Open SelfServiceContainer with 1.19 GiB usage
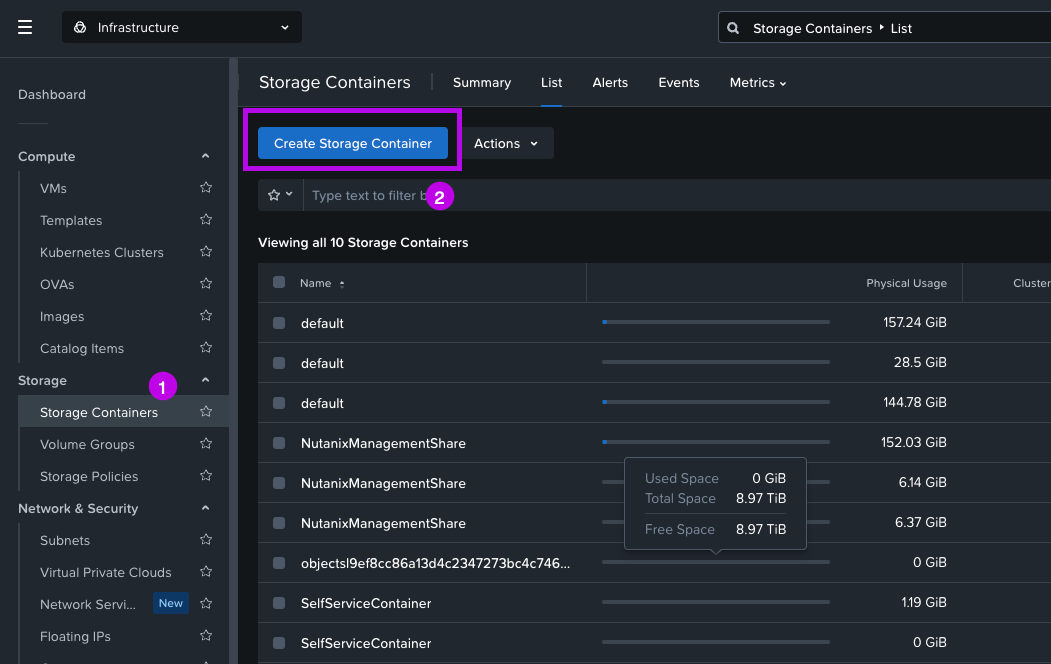Viewport: 1051px width, 664px height. pos(366,604)
